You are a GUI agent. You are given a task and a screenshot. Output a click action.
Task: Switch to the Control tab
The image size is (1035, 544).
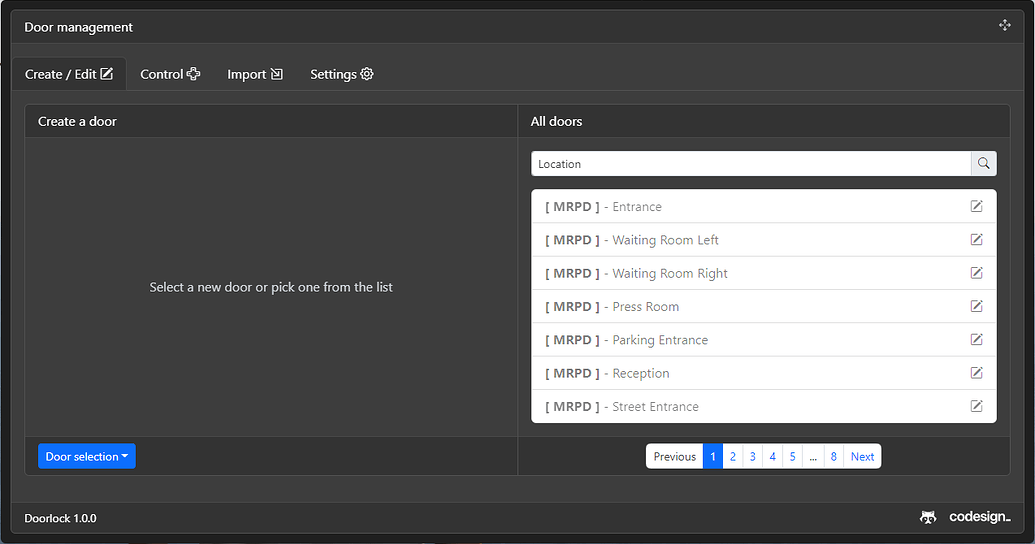[x=170, y=74]
